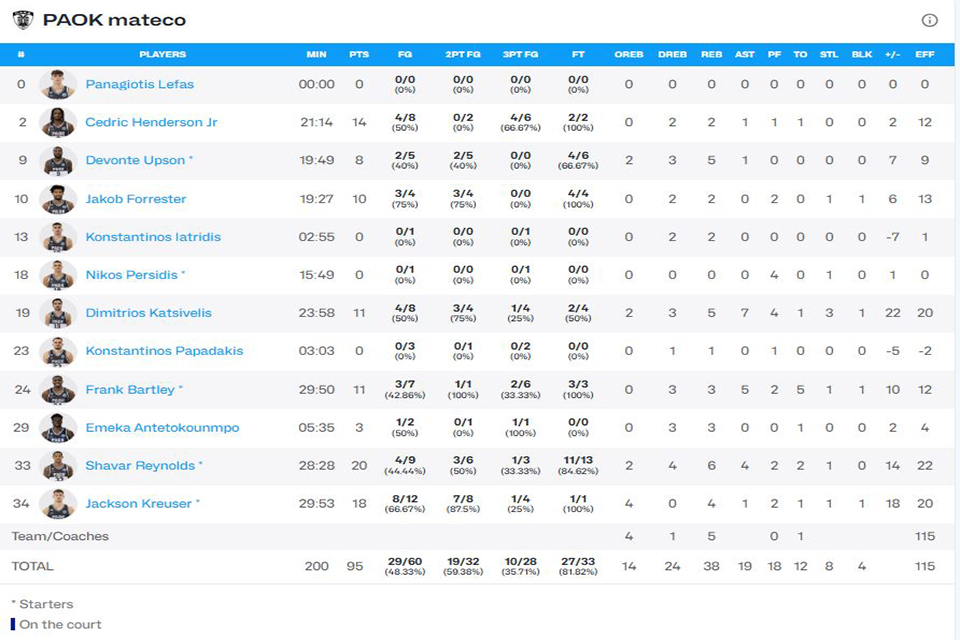This screenshot has height=640, width=960.
Task: Click the Team/Coaches row label
Action: 60,536
